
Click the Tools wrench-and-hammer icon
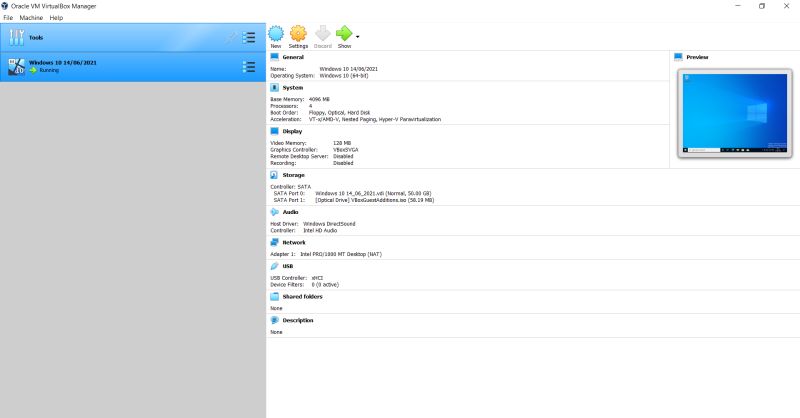pyautogui.click(x=17, y=37)
